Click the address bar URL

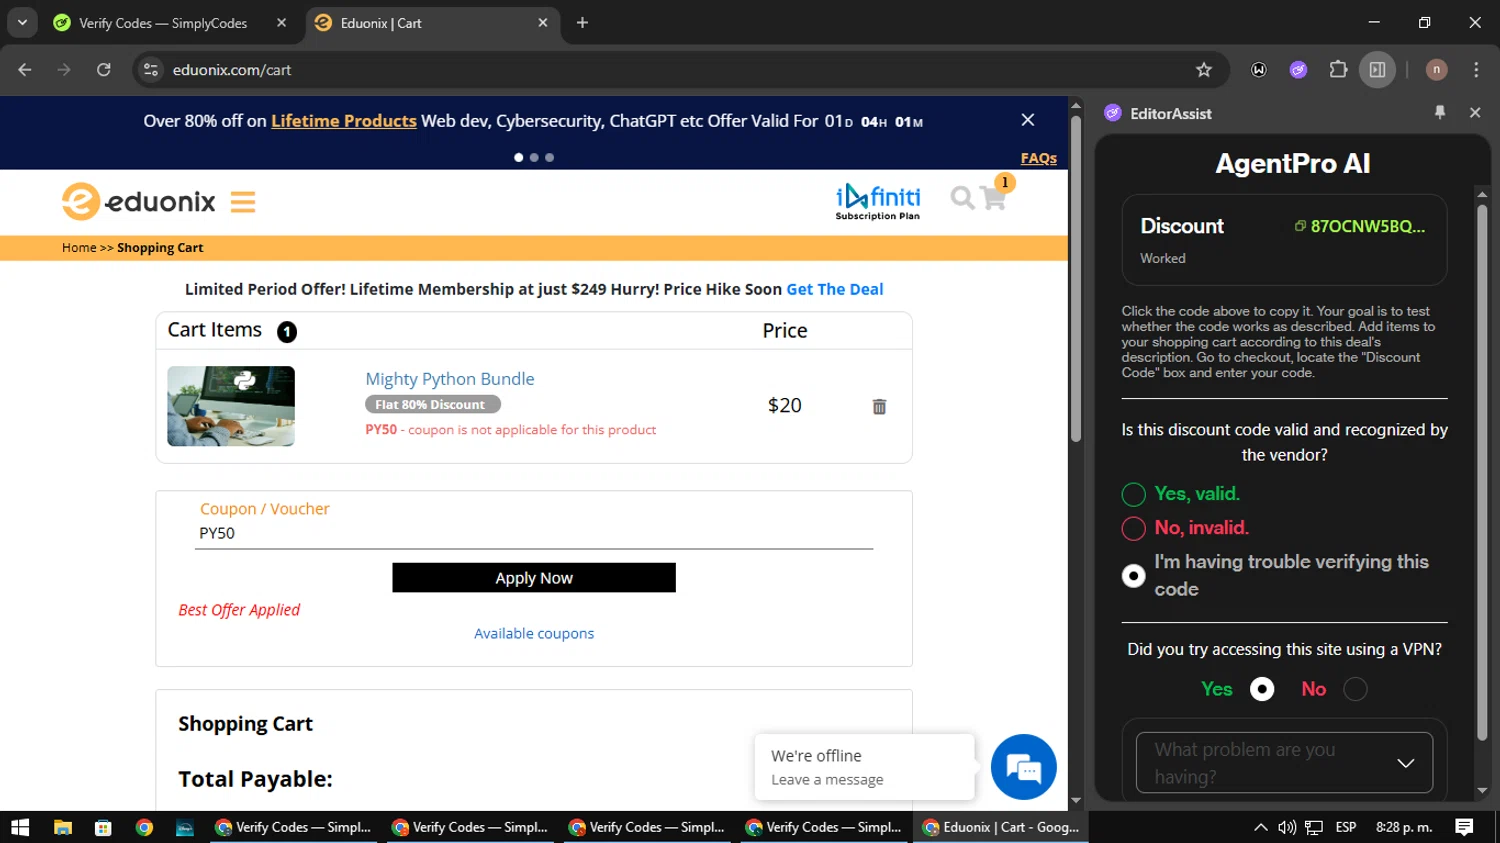pyautogui.click(x=232, y=70)
